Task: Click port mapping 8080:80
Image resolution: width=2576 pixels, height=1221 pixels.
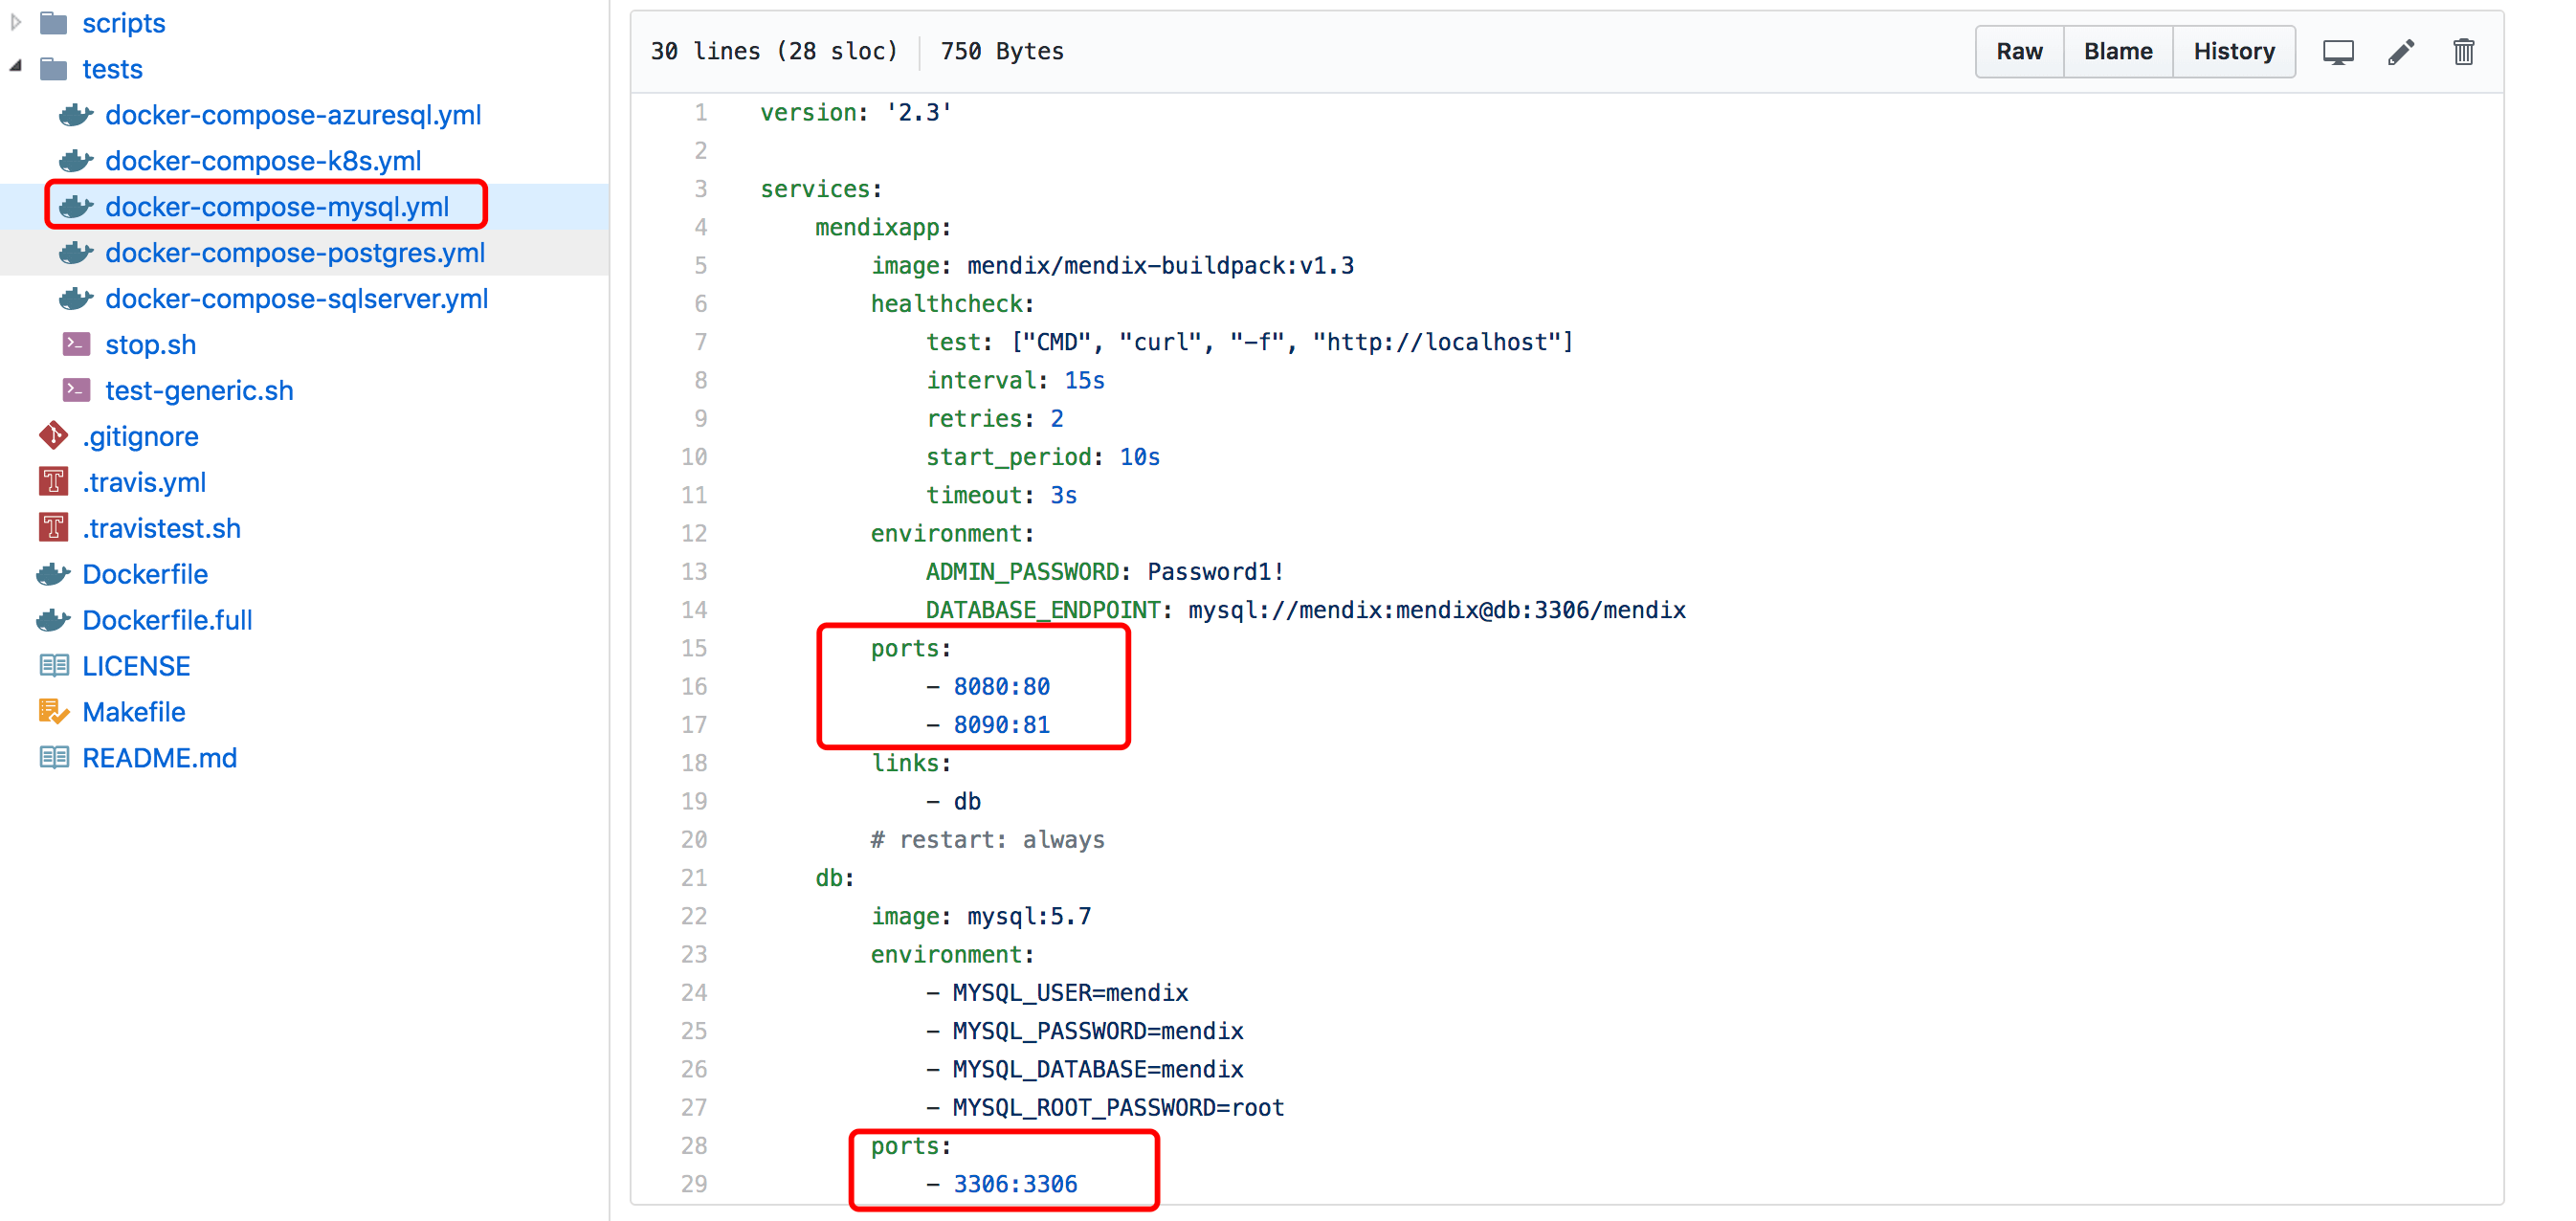Action: [x=1001, y=687]
